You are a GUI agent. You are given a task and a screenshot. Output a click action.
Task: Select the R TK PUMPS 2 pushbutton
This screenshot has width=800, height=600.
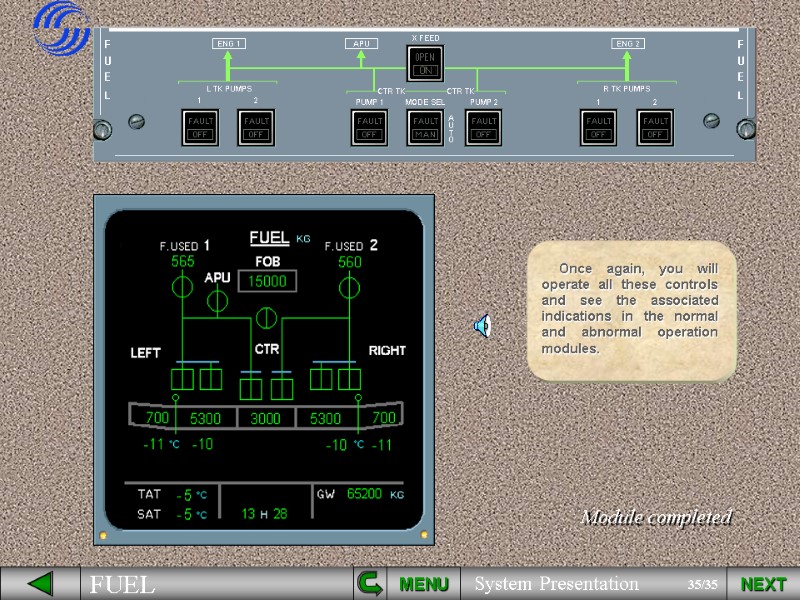coord(655,128)
